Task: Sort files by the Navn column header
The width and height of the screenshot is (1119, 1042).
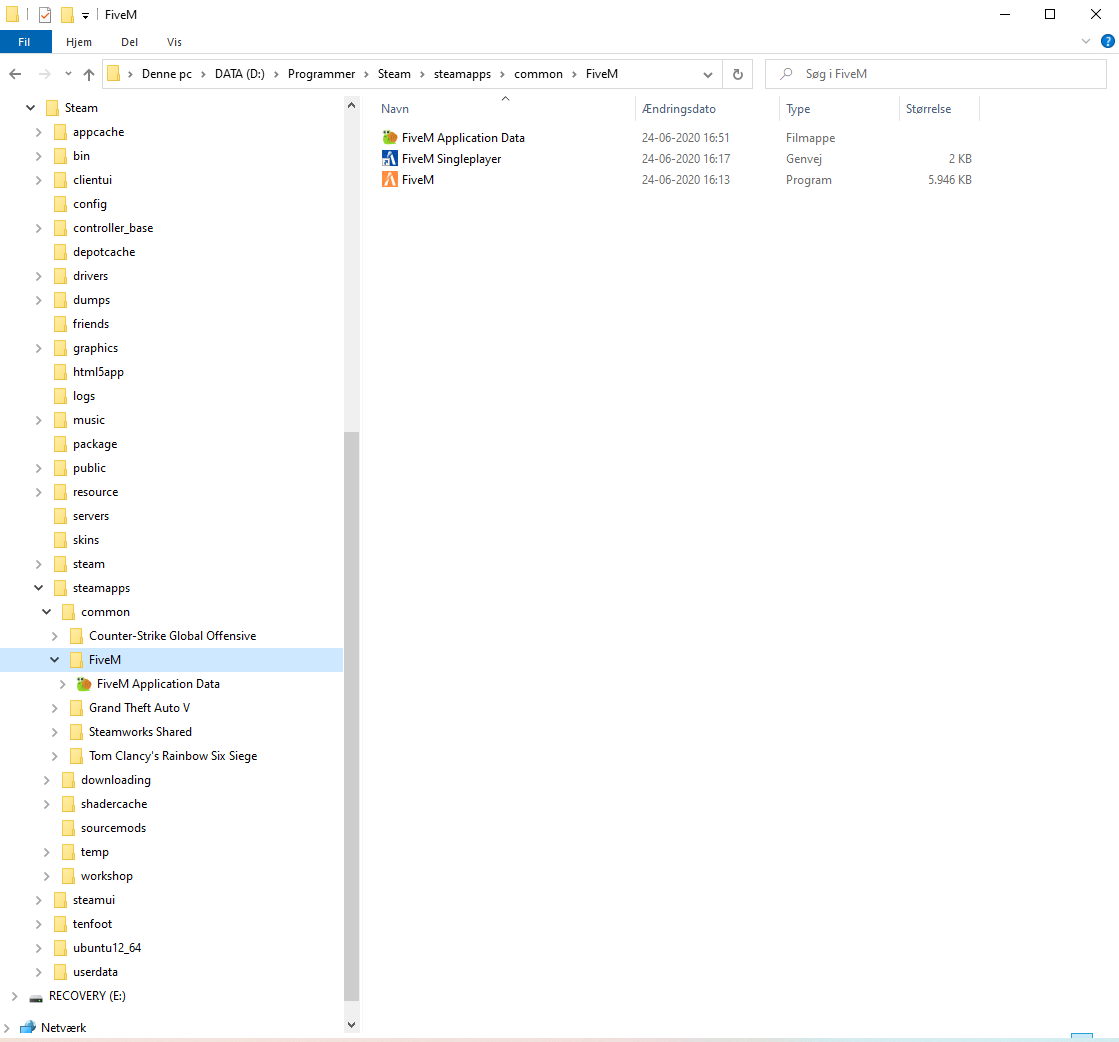Action: tap(395, 108)
